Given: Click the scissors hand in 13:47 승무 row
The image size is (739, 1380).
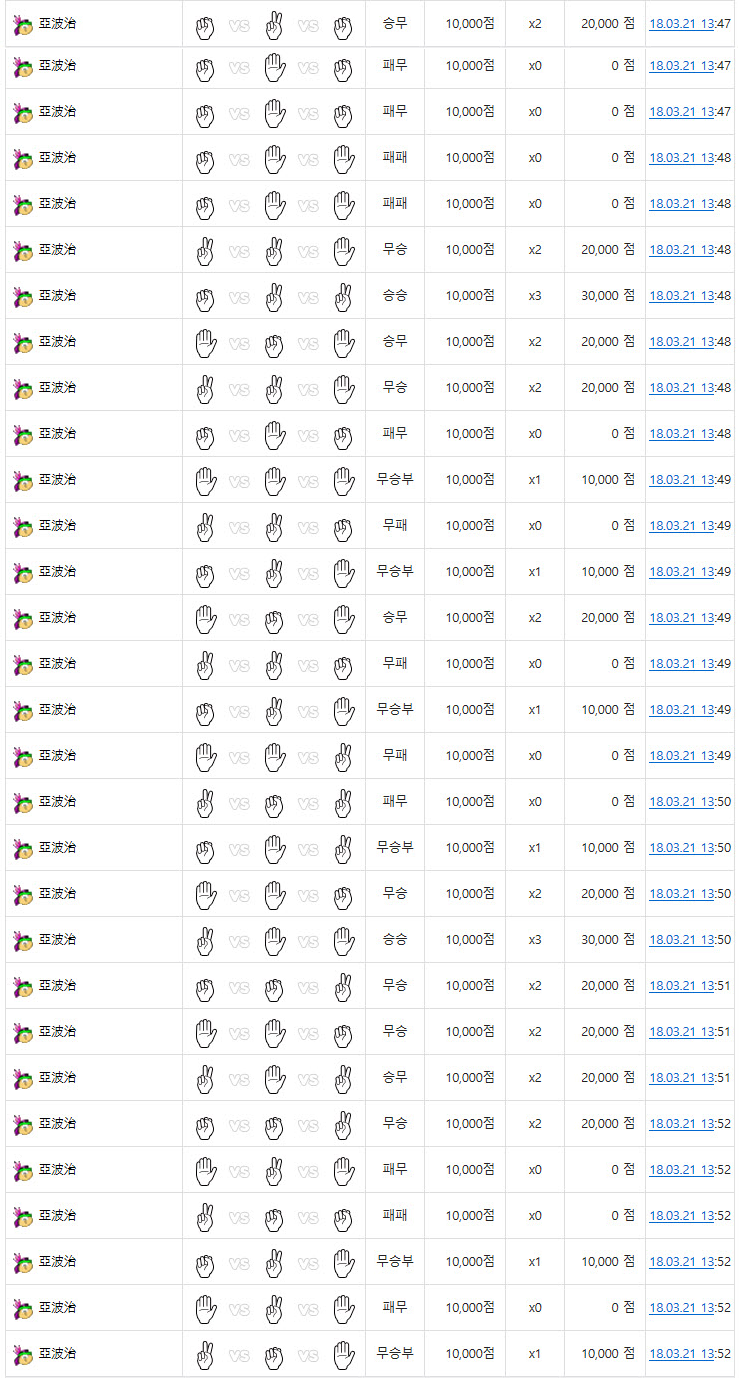Looking at the screenshot, I should [x=274, y=24].
